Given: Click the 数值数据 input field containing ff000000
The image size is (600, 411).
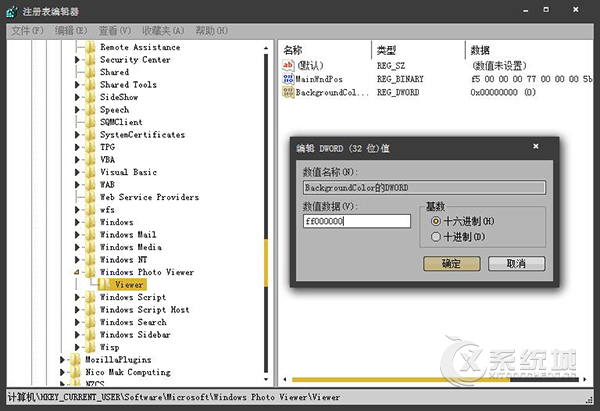Looking at the screenshot, I should [357, 221].
